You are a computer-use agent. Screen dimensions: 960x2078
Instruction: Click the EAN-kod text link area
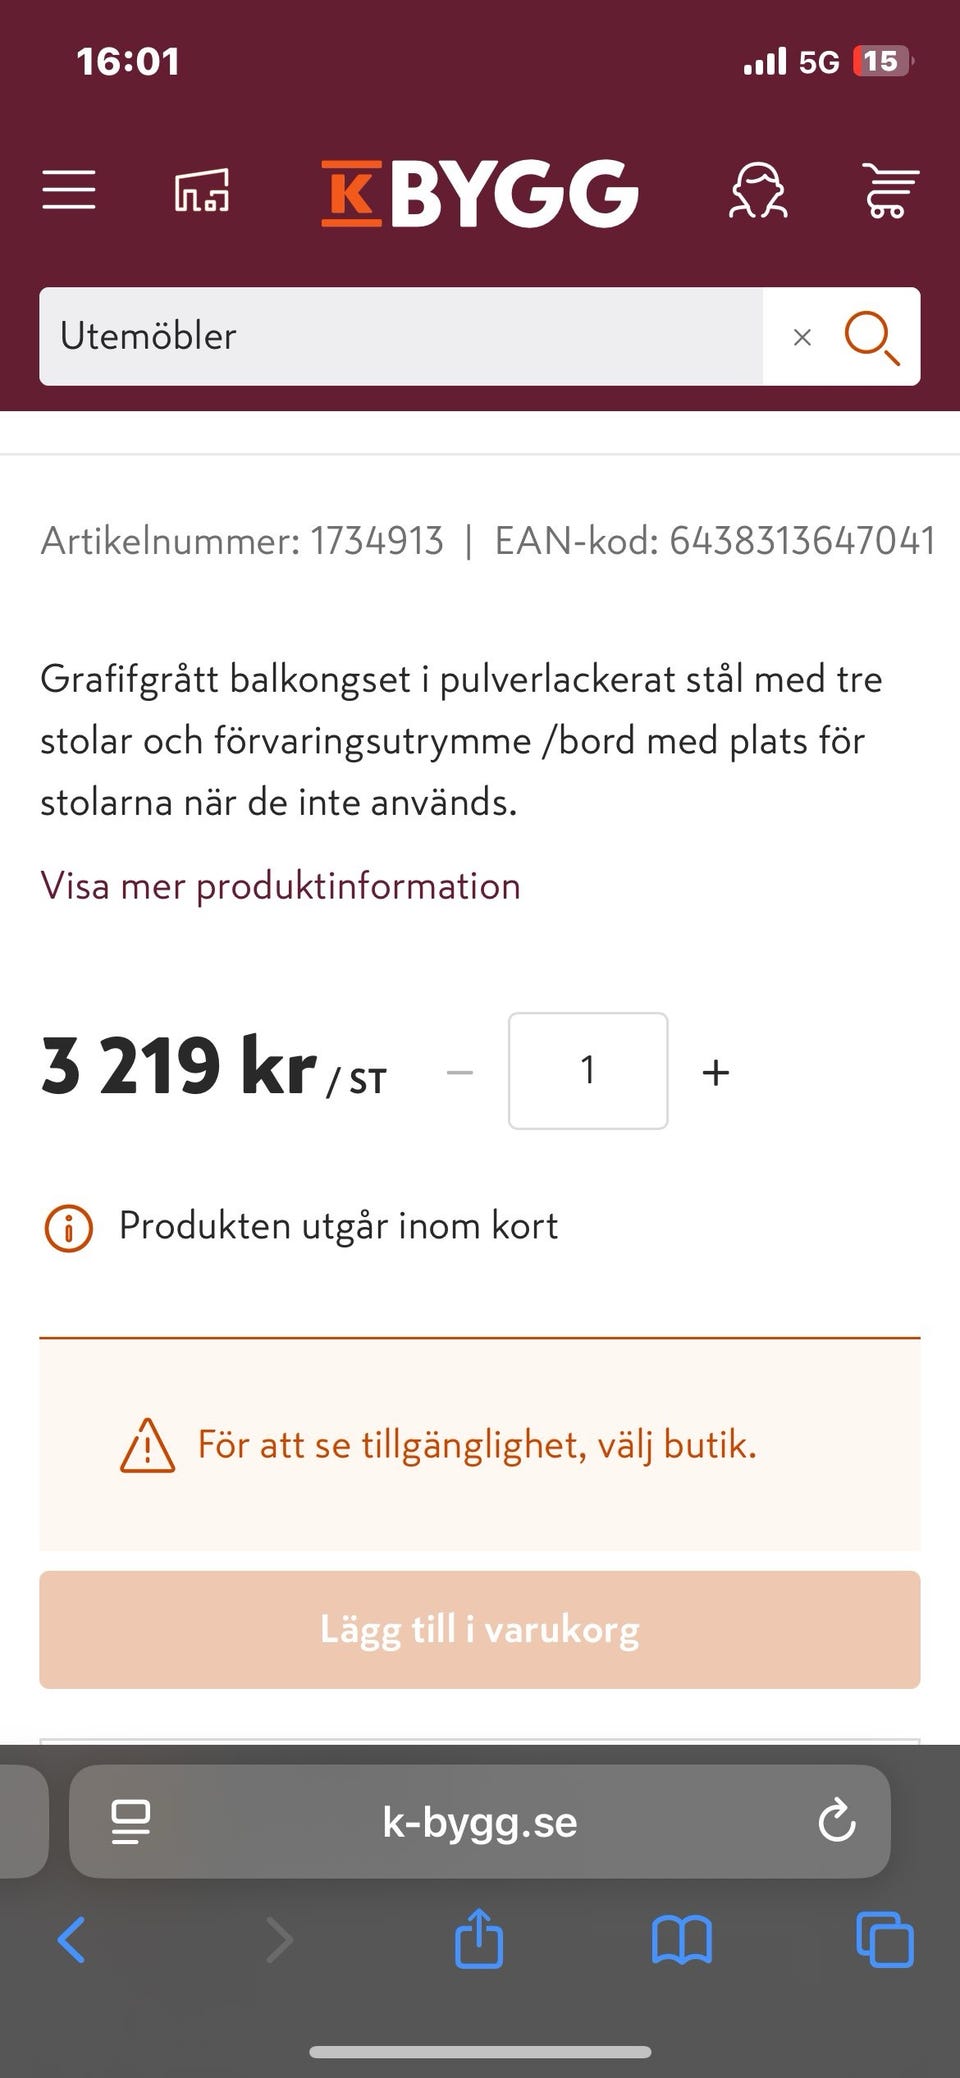(714, 540)
